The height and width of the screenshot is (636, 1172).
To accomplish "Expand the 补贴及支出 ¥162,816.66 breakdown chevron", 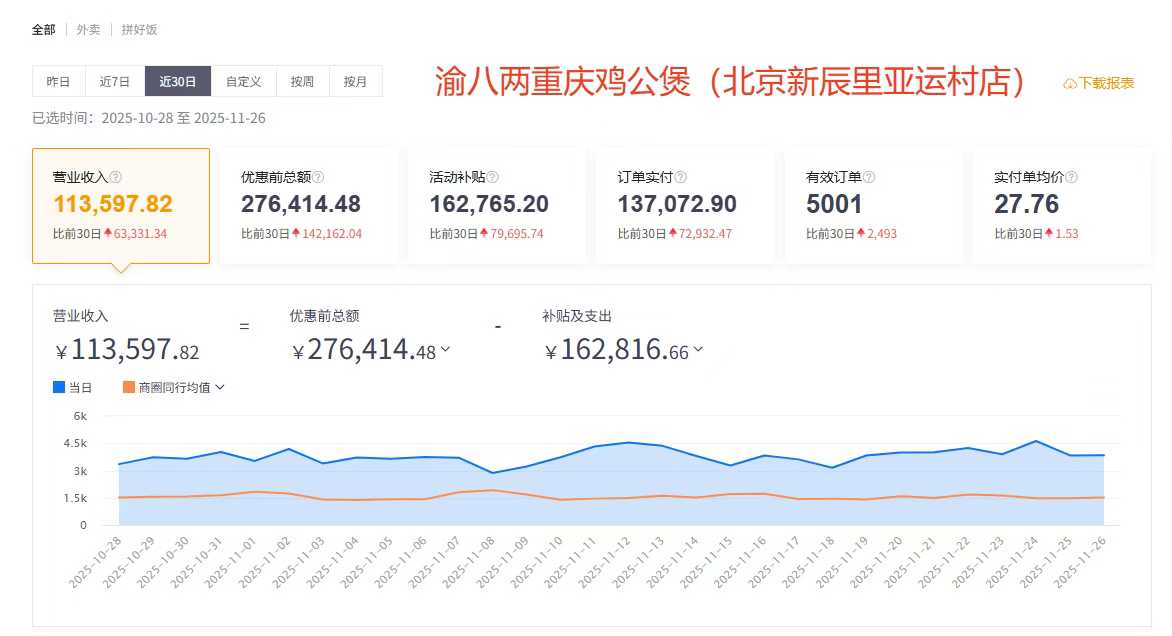I will (698, 350).
